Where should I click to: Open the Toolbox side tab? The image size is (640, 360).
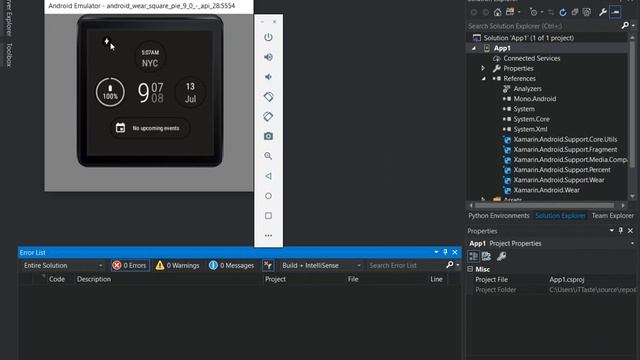9,55
